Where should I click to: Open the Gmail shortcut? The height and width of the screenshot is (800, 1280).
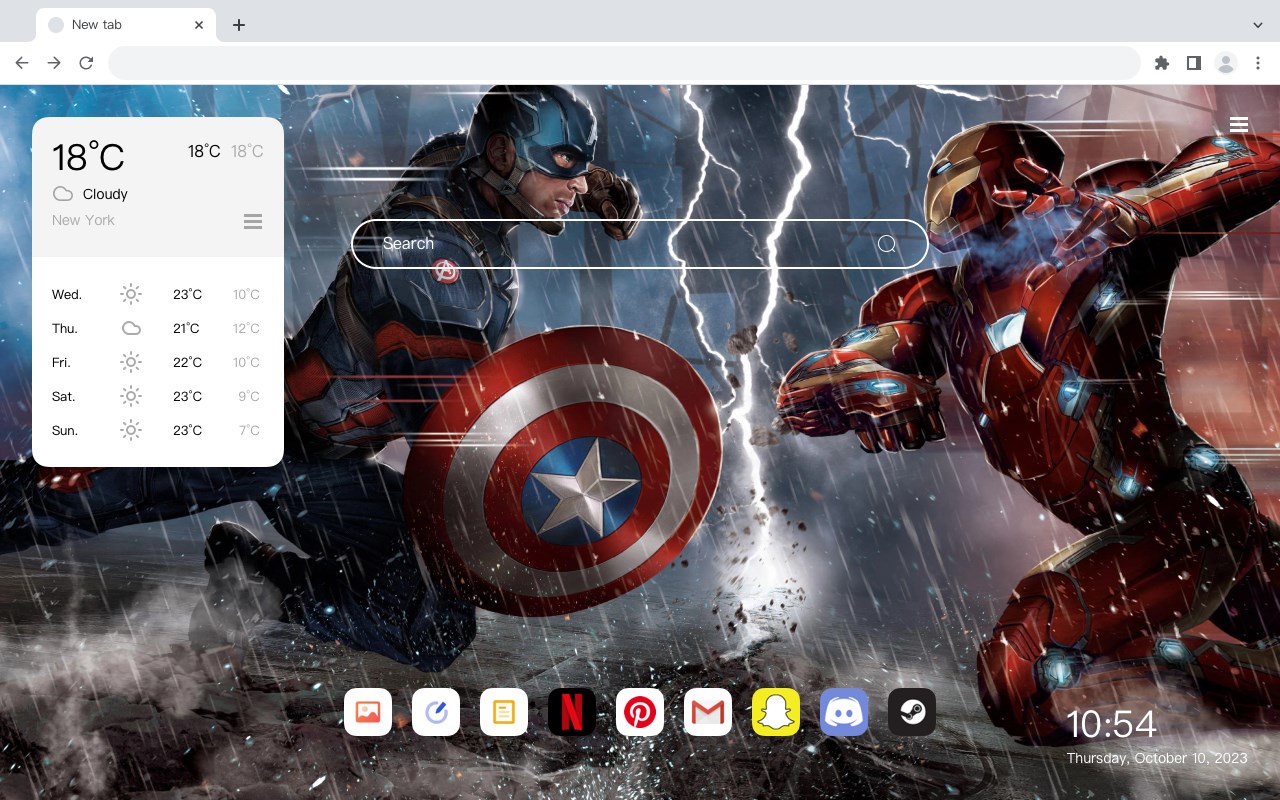point(708,712)
